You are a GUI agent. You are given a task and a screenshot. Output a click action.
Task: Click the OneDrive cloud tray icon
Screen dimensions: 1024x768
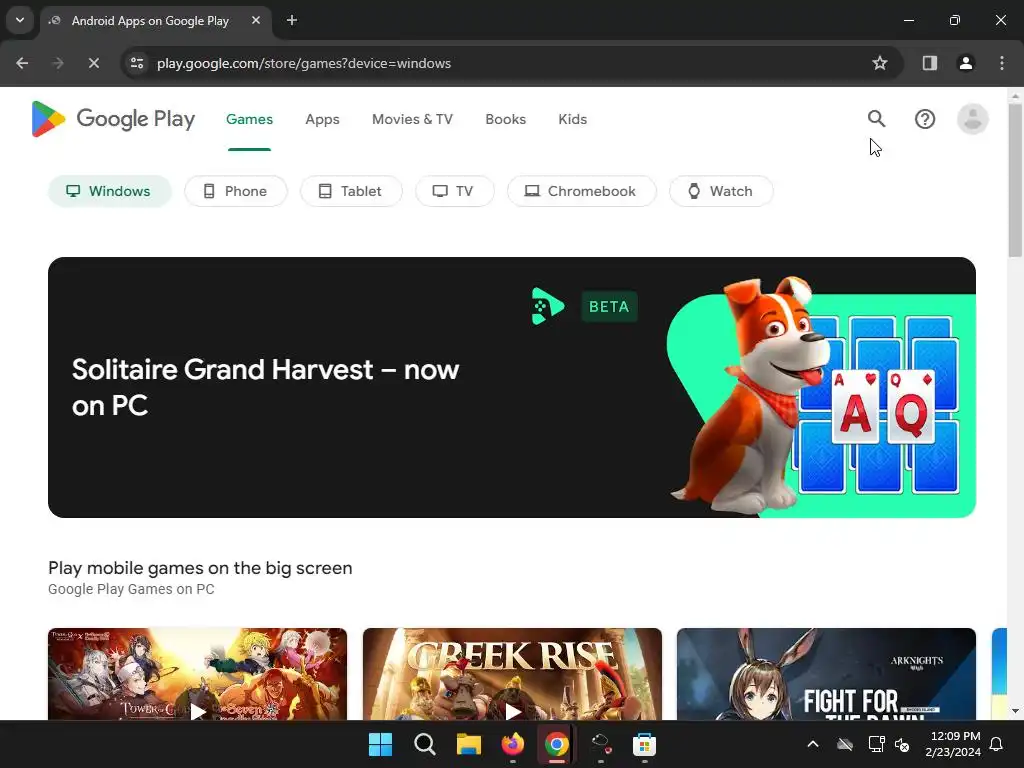click(x=844, y=744)
